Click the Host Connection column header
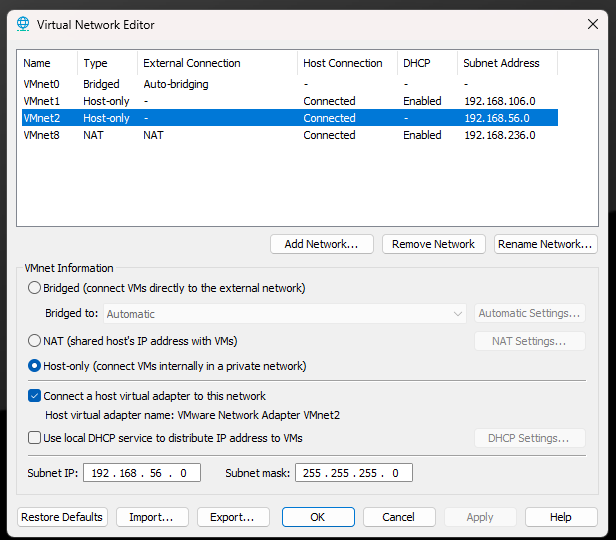Image resolution: width=616 pixels, height=540 pixels. click(348, 63)
